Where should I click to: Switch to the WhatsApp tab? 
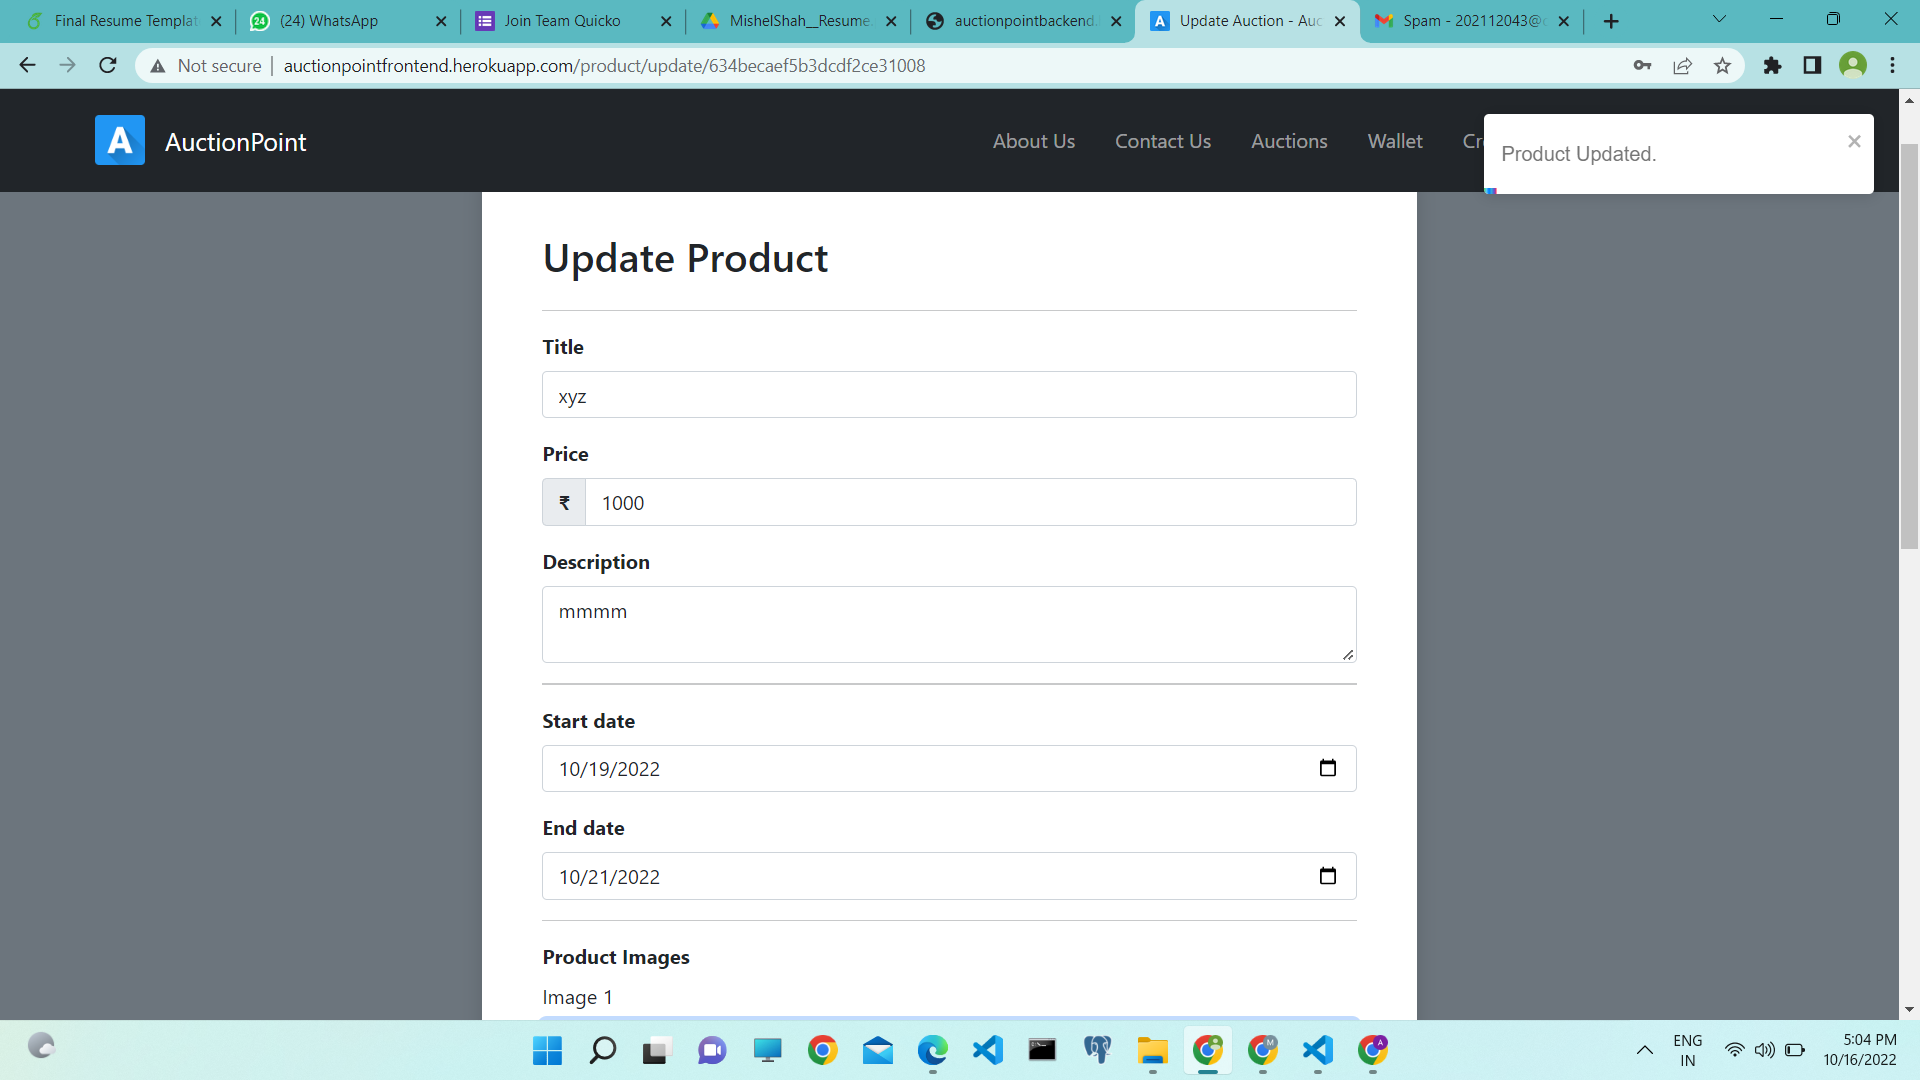330,20
